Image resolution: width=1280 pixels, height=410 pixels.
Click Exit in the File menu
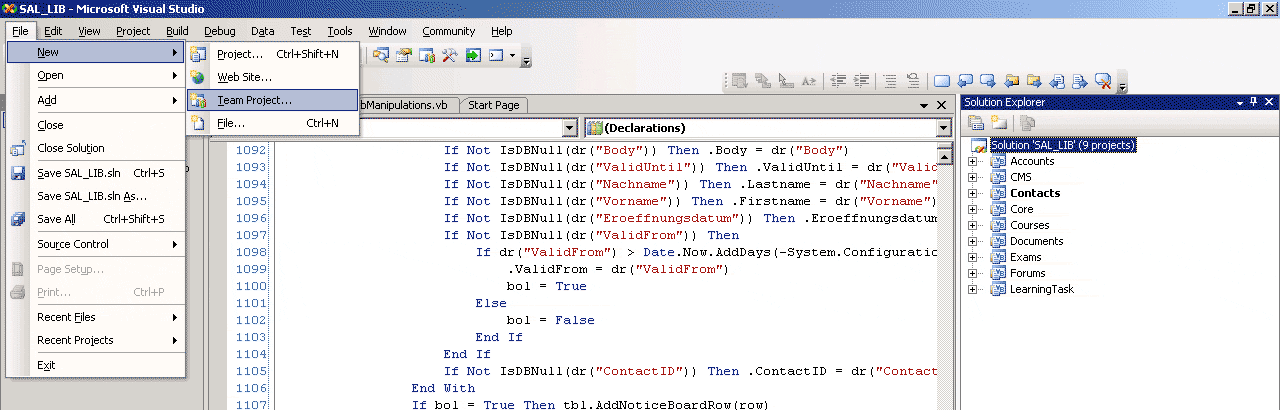tap(95, 365)
